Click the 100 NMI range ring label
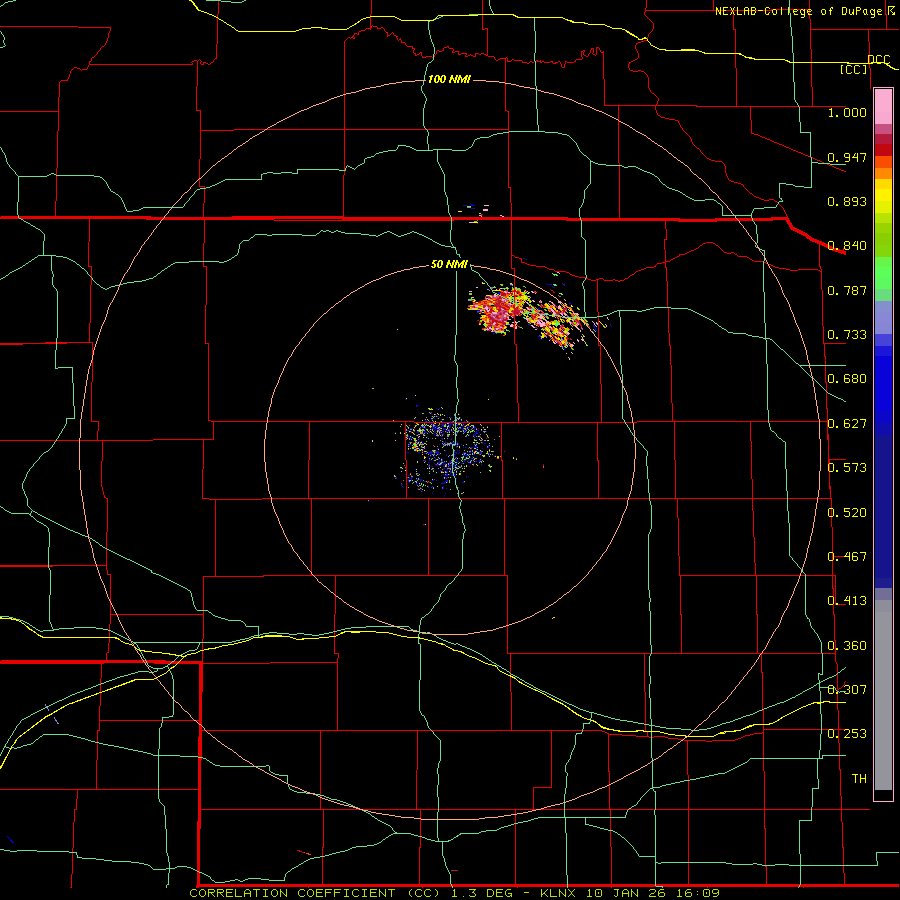This screenshot has width=900, height=900. click(x=449, y=79)
